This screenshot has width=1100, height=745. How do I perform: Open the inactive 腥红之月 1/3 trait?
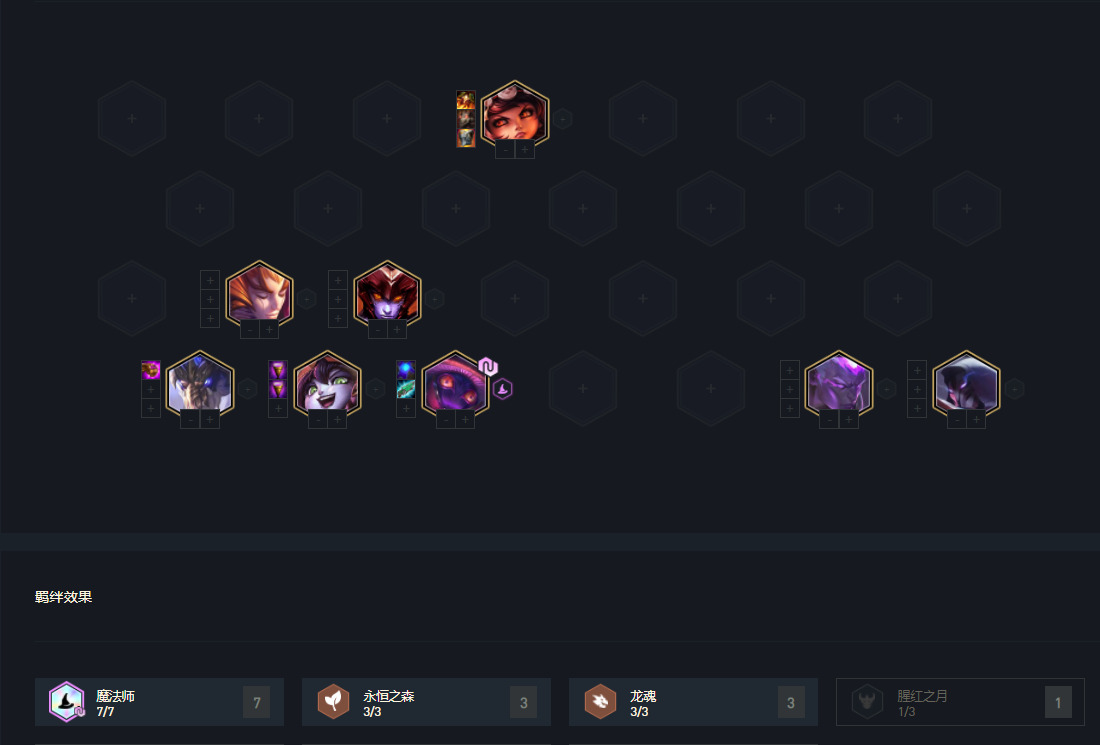tap(960, 702)
